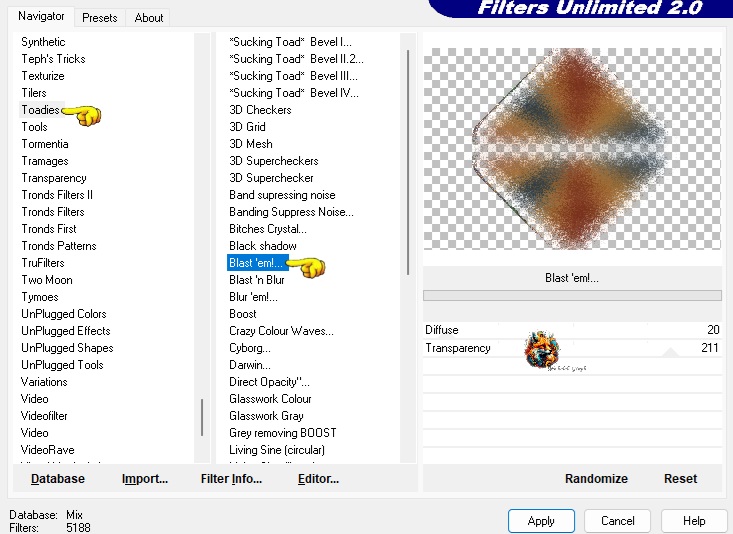733x534 pixels.
Task: Click the Apply button
Action: coord(541,521)
